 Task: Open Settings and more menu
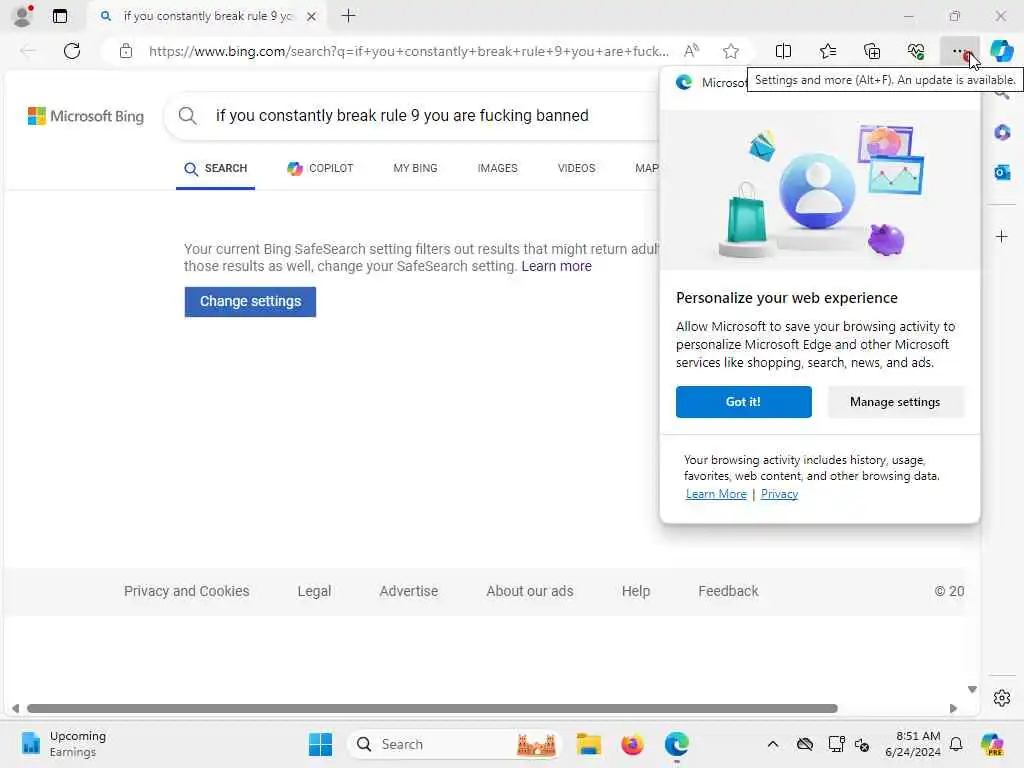[959, 51]
